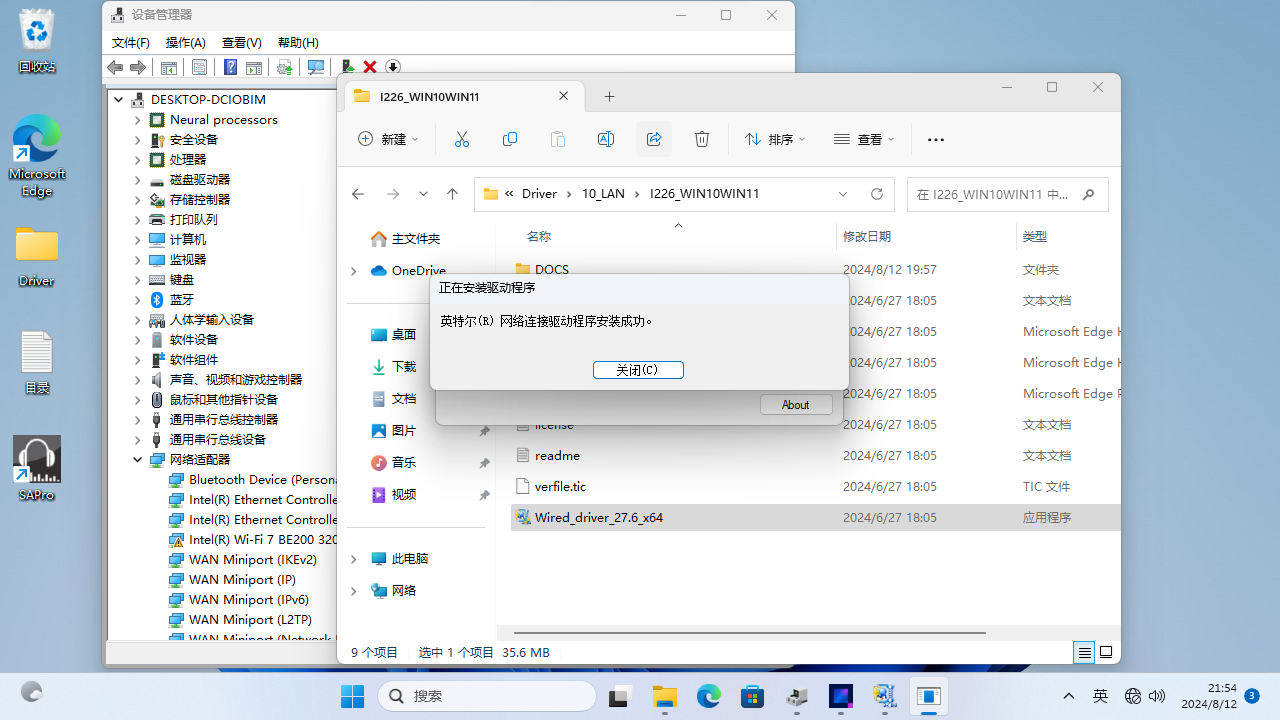Click the Share icon in Explorer toolbar
Screen dimensions: 1280x720
pos(654,140)
